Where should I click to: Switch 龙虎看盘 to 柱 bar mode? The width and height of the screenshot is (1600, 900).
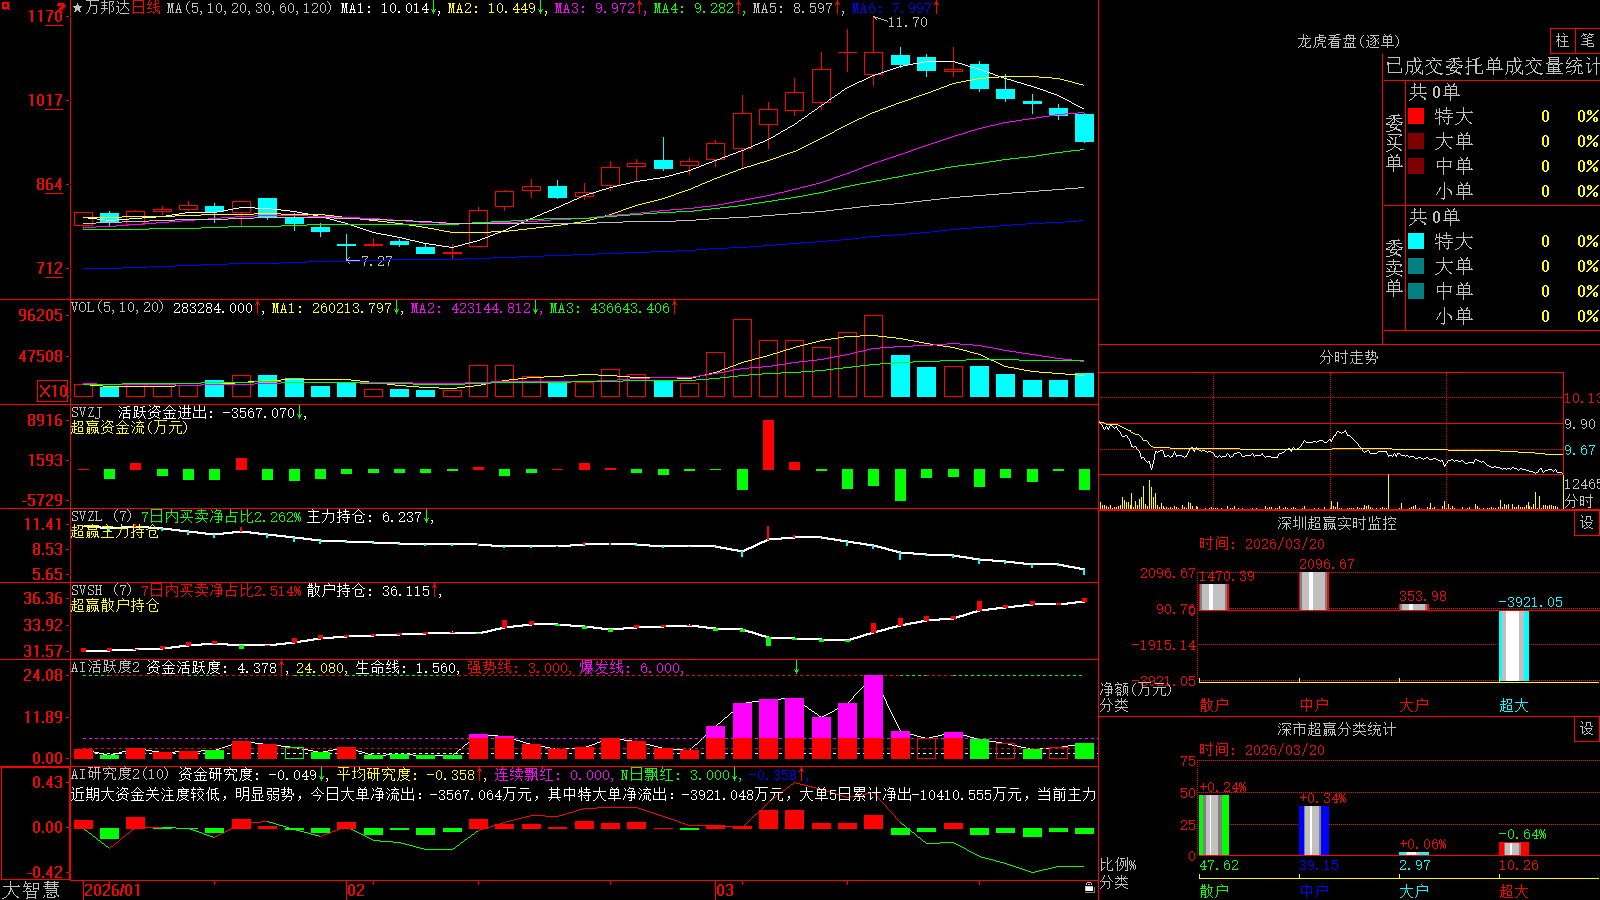point(1562,40)
